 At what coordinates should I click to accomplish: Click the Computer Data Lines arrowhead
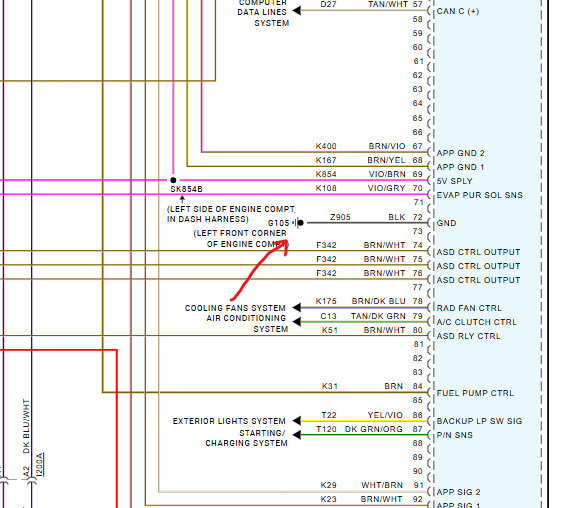point(297,10)
